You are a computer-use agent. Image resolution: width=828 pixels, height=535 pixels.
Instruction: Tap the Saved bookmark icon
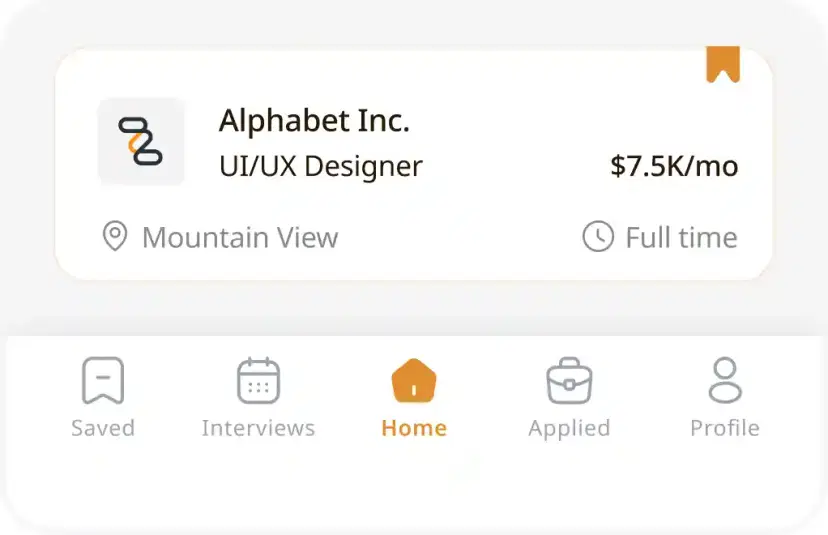pyautogui.click(x=103, y=380)
